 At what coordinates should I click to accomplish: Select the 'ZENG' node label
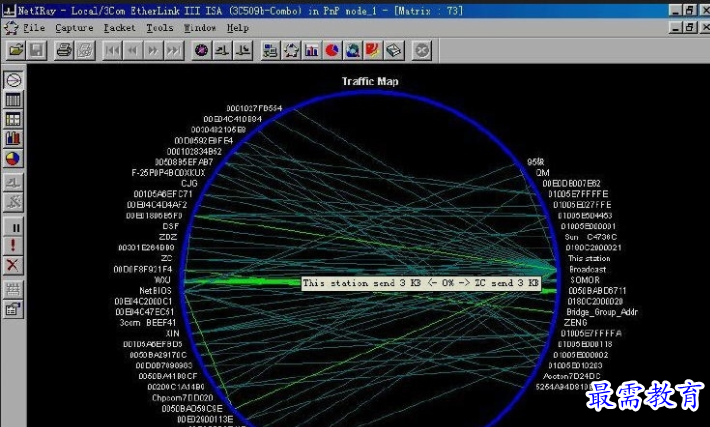576,322
